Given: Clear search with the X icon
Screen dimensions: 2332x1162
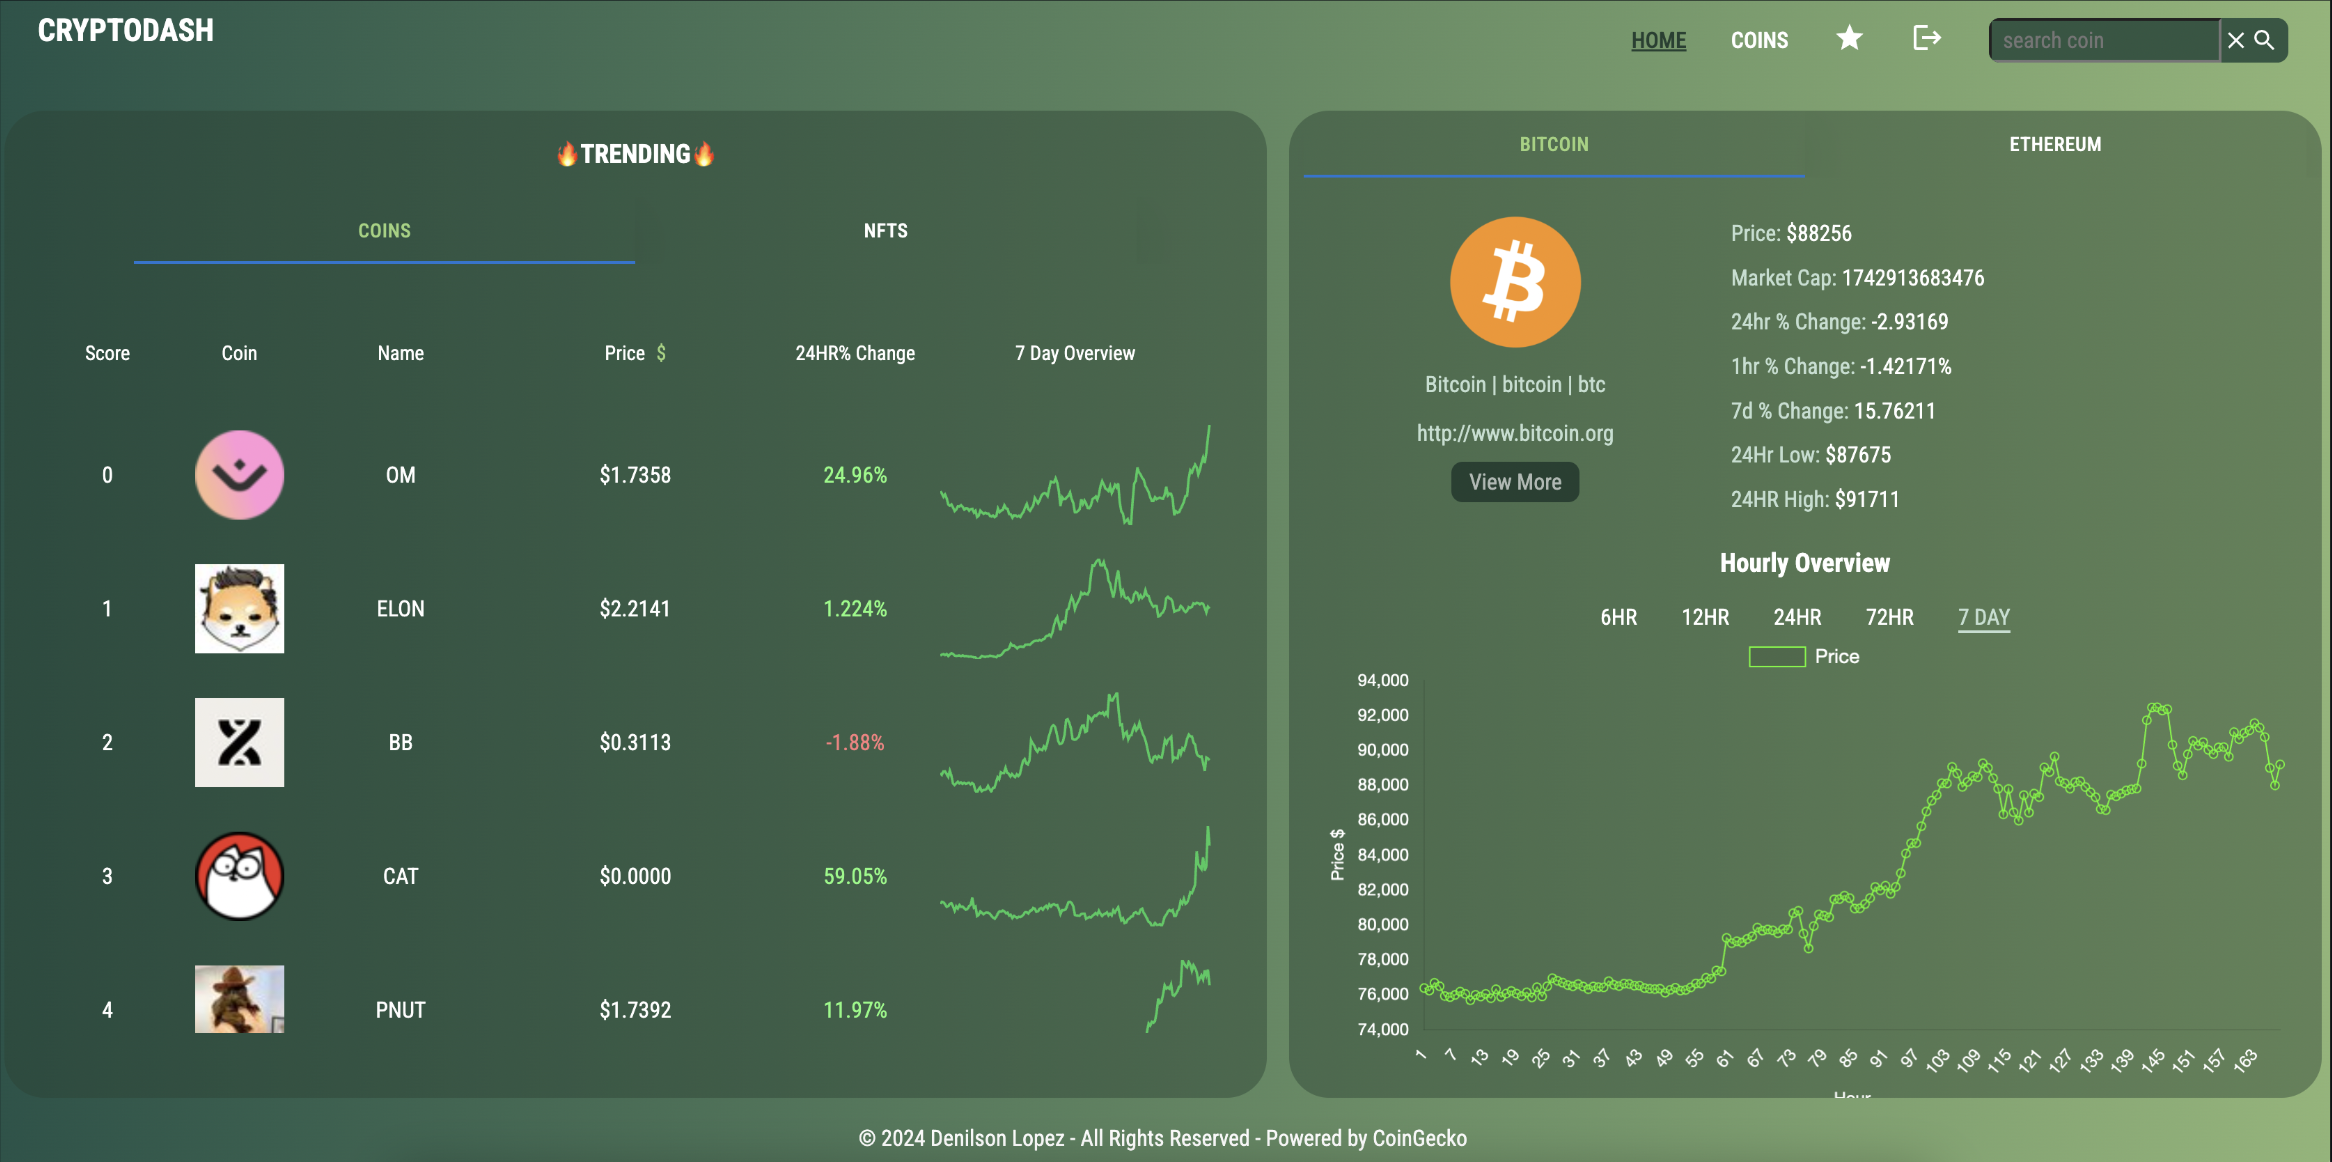Looking at the screenshot, I should 2236,40.
